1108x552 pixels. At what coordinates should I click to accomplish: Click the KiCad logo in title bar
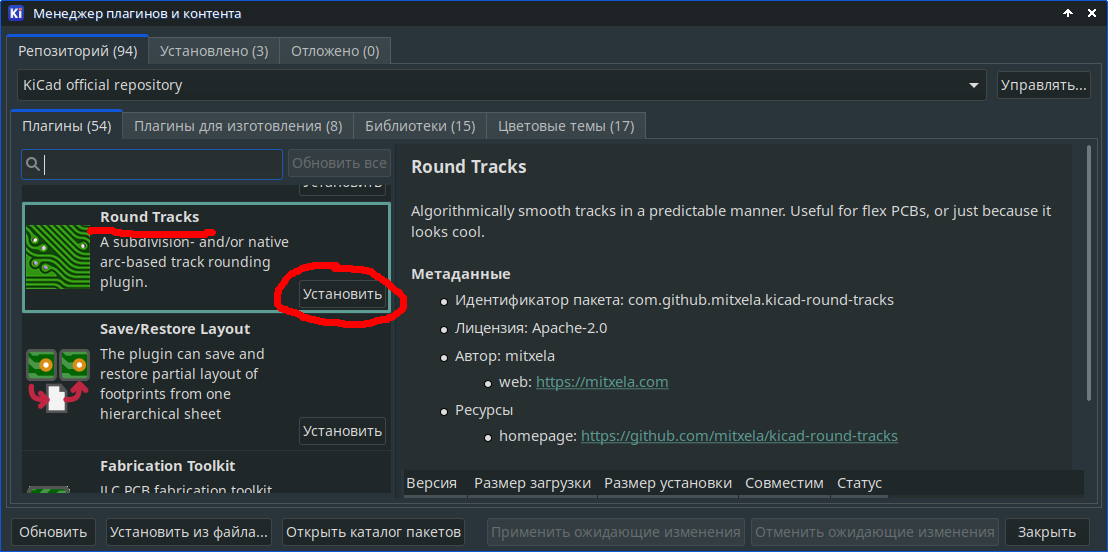tap(15, 14)
